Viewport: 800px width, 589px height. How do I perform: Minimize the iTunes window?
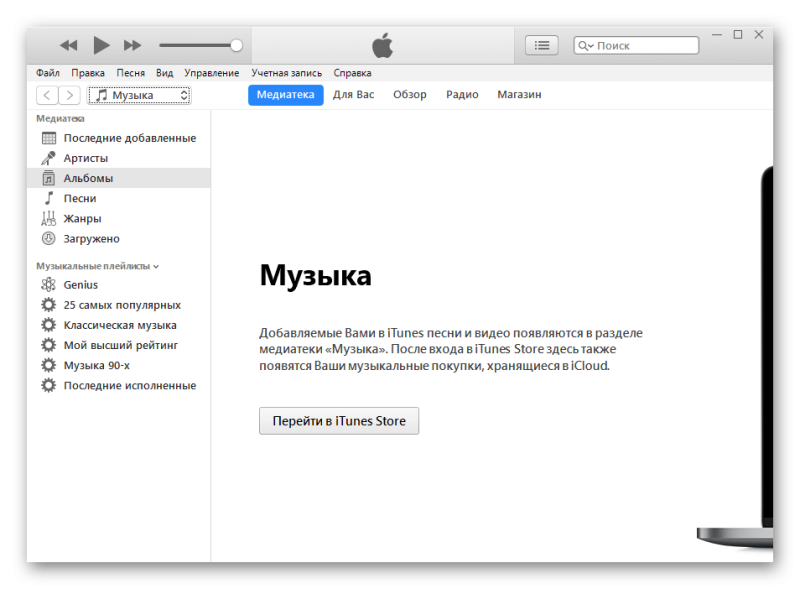717,35
